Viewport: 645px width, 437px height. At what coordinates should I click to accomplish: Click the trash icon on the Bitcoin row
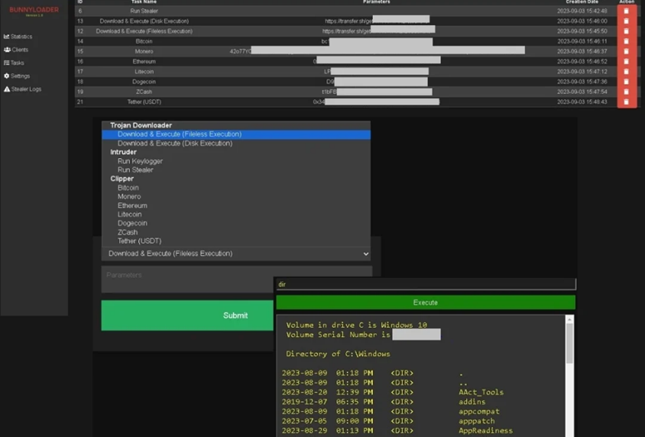[626, 41]
